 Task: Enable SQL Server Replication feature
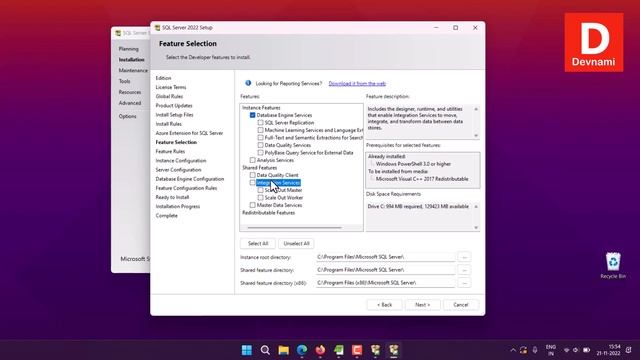(260, 122)
